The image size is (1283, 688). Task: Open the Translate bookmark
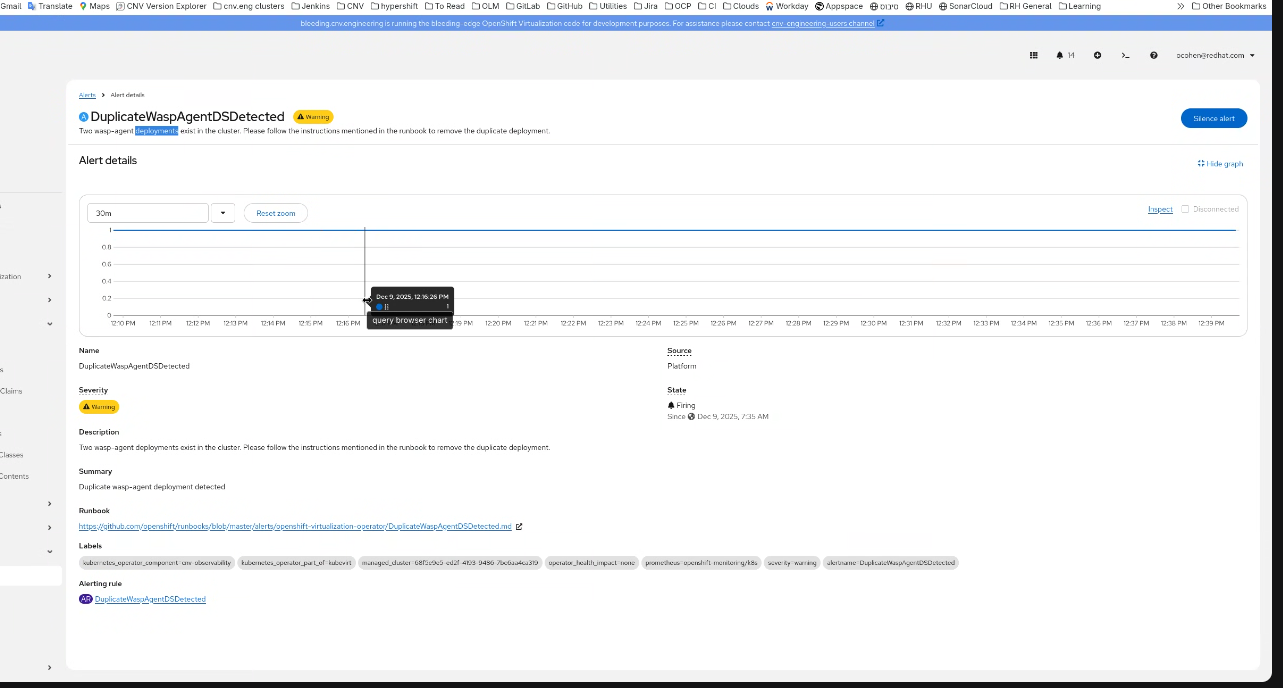(x=50, y=6)
